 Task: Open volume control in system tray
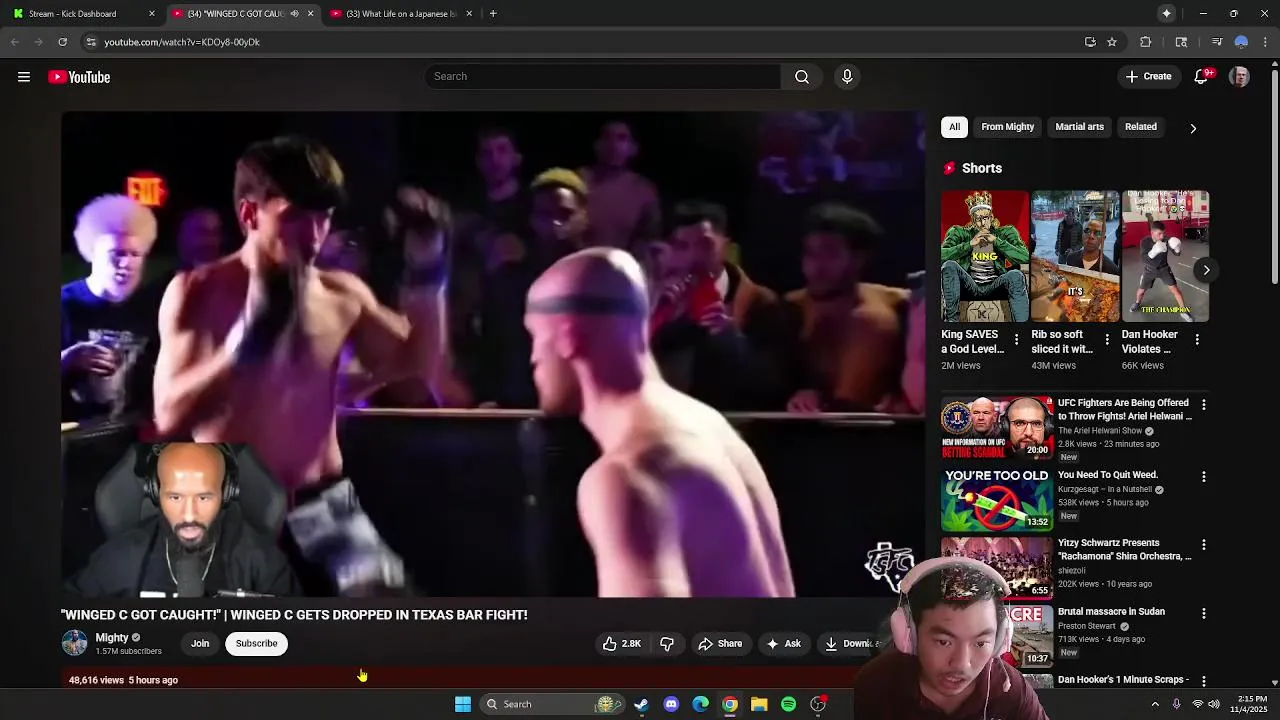click(x=1214, y=704)
